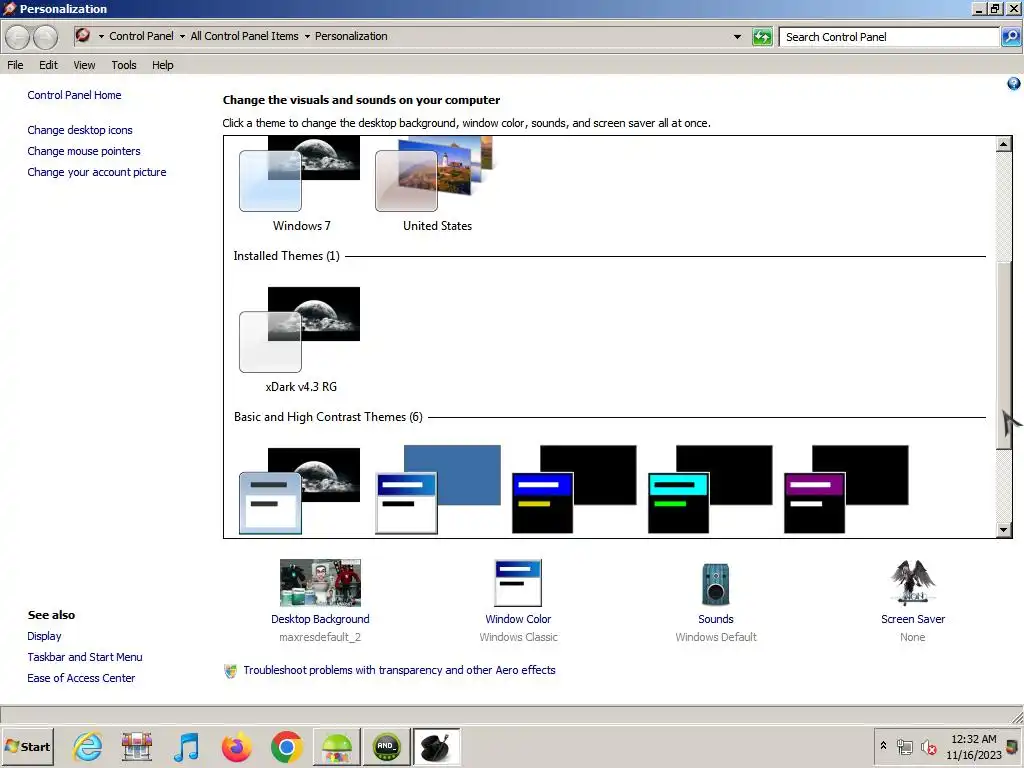Expand the All Control Panel Items breadcrumb arrow
Screen dimensions: 1024x768
point(307,37)
